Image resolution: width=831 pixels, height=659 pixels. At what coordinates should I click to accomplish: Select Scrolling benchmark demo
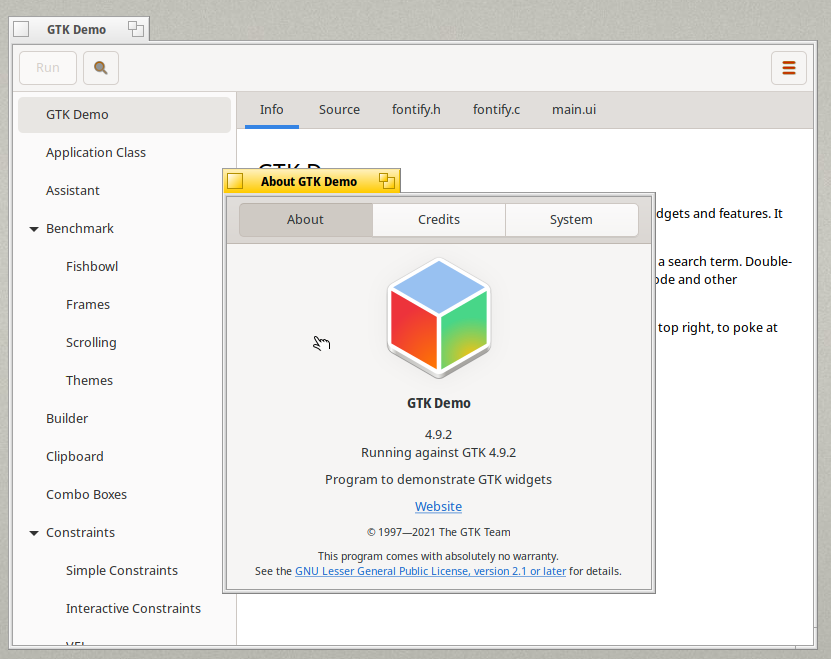[125, 342]
